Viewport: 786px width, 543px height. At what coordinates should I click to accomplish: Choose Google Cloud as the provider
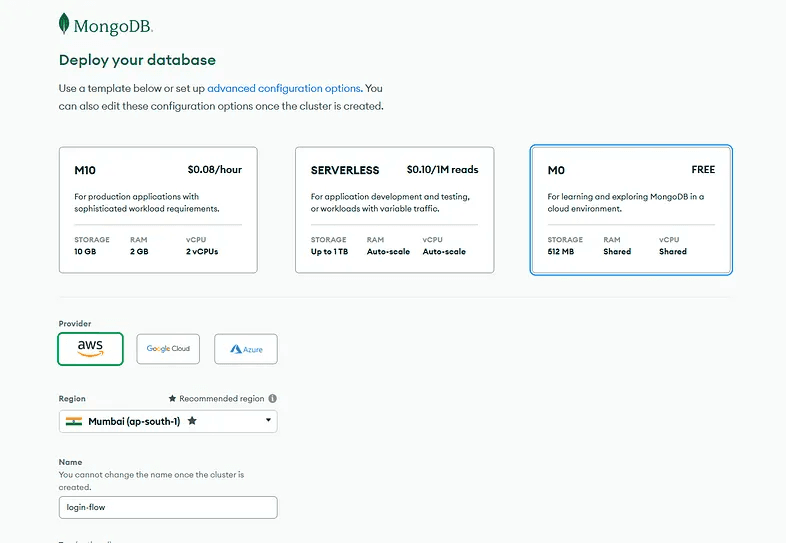click(168, 348)
